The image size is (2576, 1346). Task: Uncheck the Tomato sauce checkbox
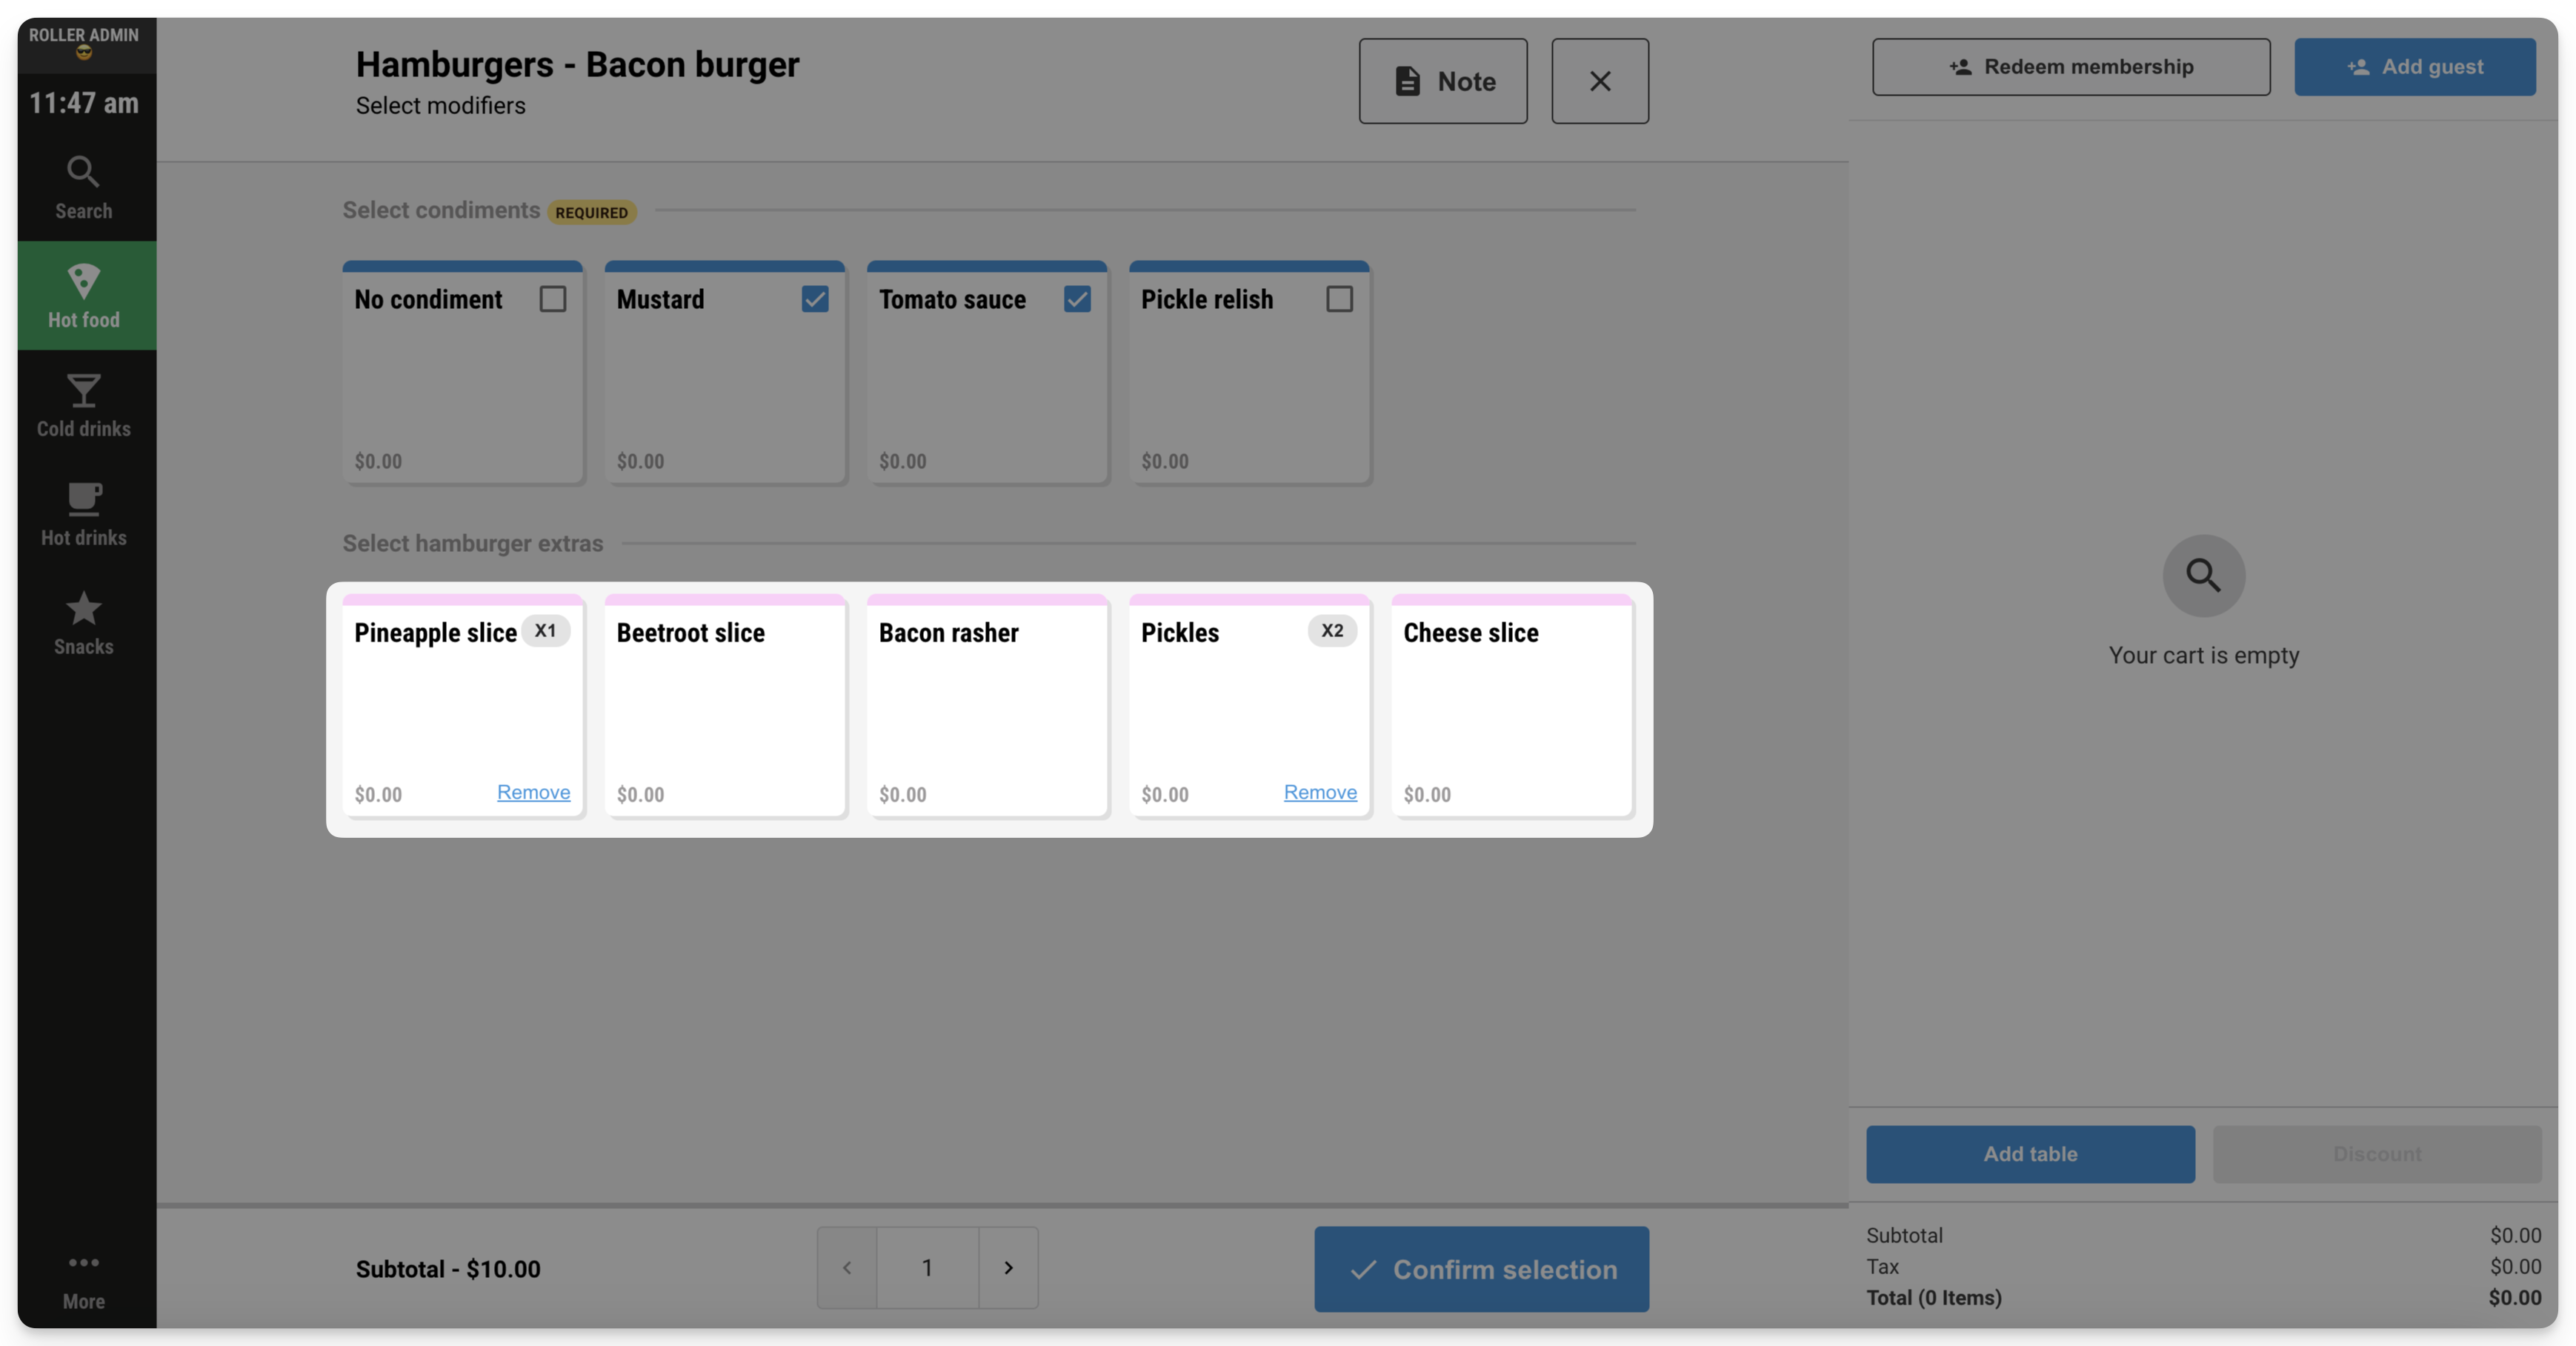coord(1077,299)
